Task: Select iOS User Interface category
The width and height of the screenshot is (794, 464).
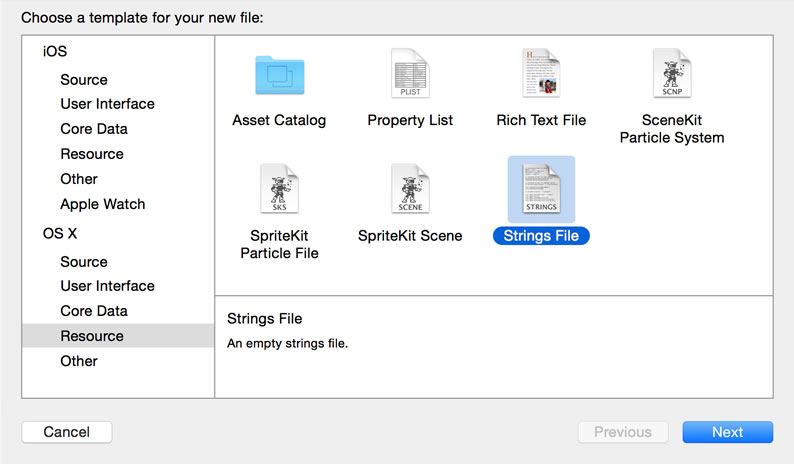Action: tap(107, 104)
